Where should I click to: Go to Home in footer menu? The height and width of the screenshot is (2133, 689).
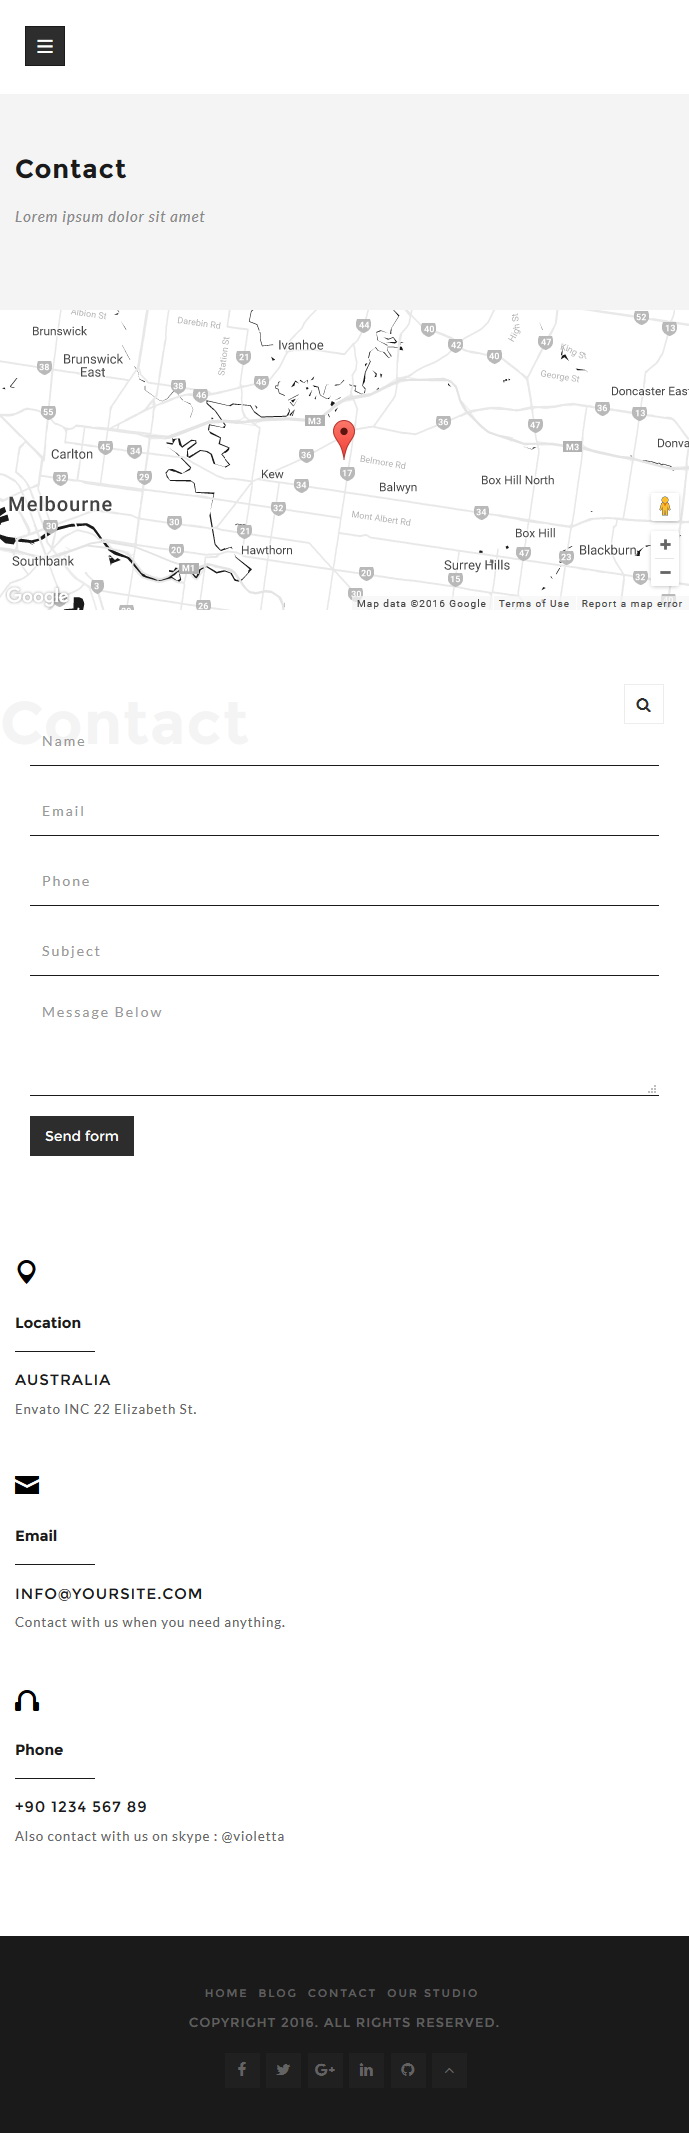226,1992
